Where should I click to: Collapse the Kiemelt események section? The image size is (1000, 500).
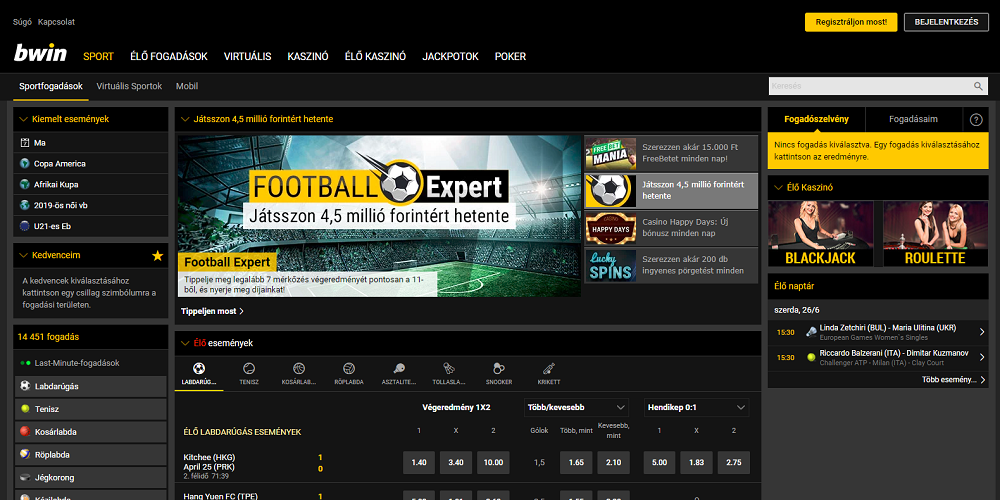(23, 119)
